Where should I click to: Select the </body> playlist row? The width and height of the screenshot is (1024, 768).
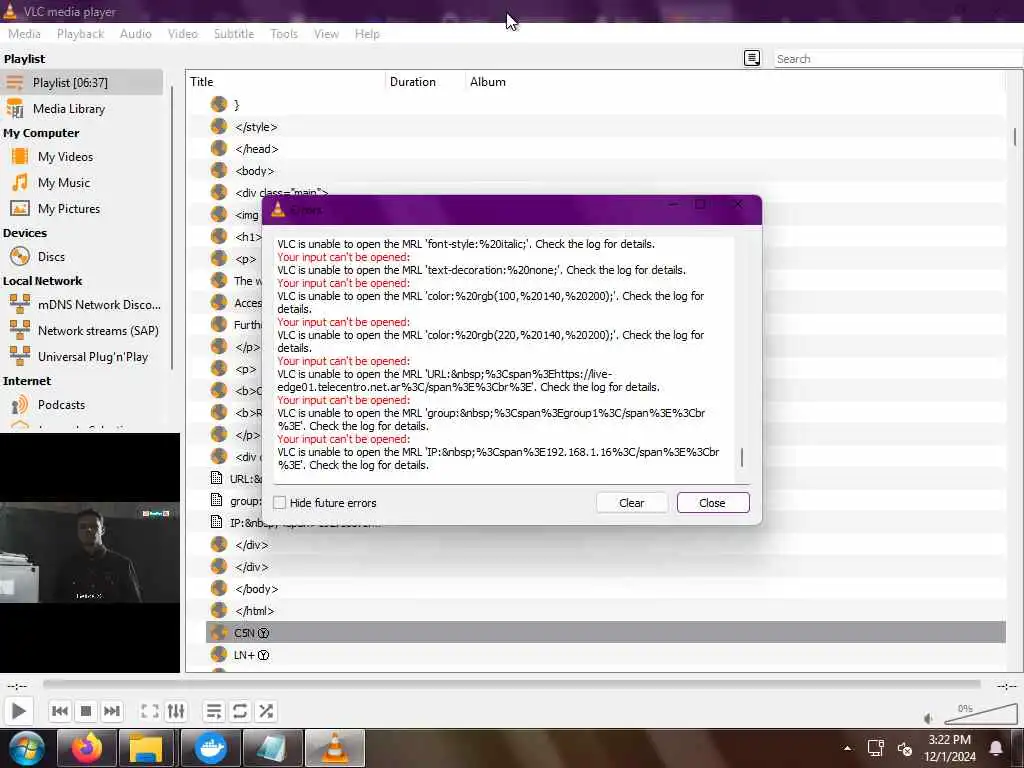tap(605, 588)
